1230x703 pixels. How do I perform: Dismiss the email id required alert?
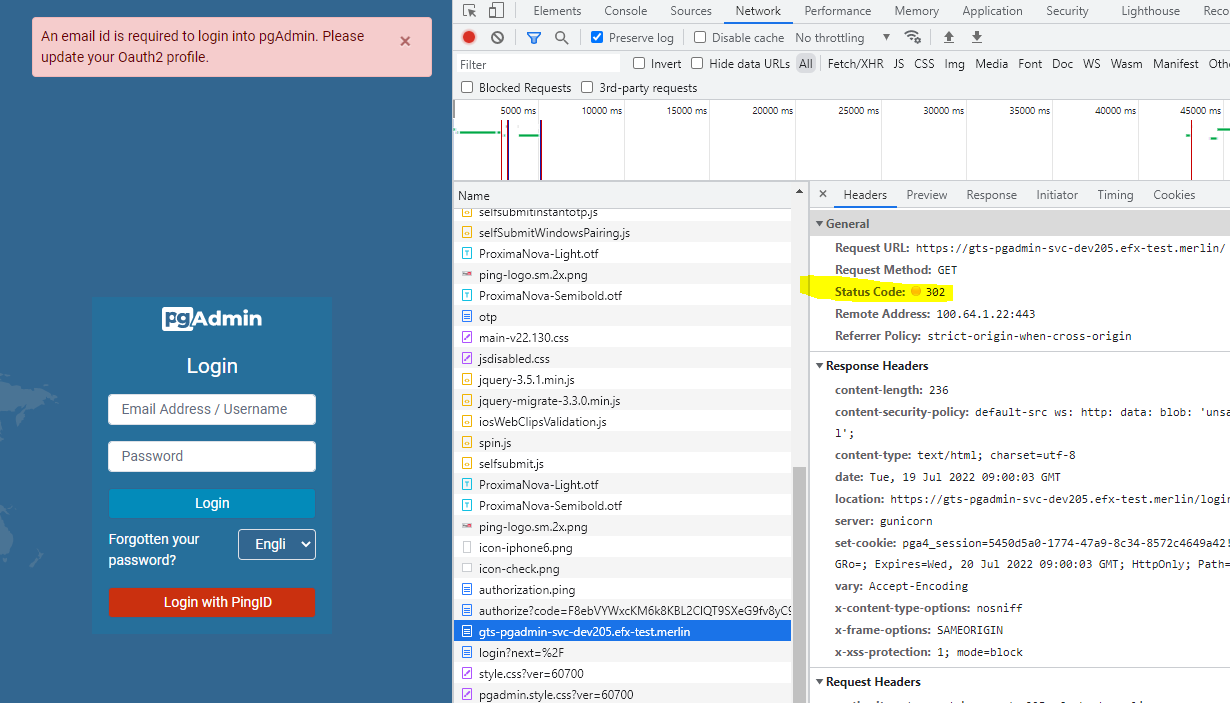405,42
